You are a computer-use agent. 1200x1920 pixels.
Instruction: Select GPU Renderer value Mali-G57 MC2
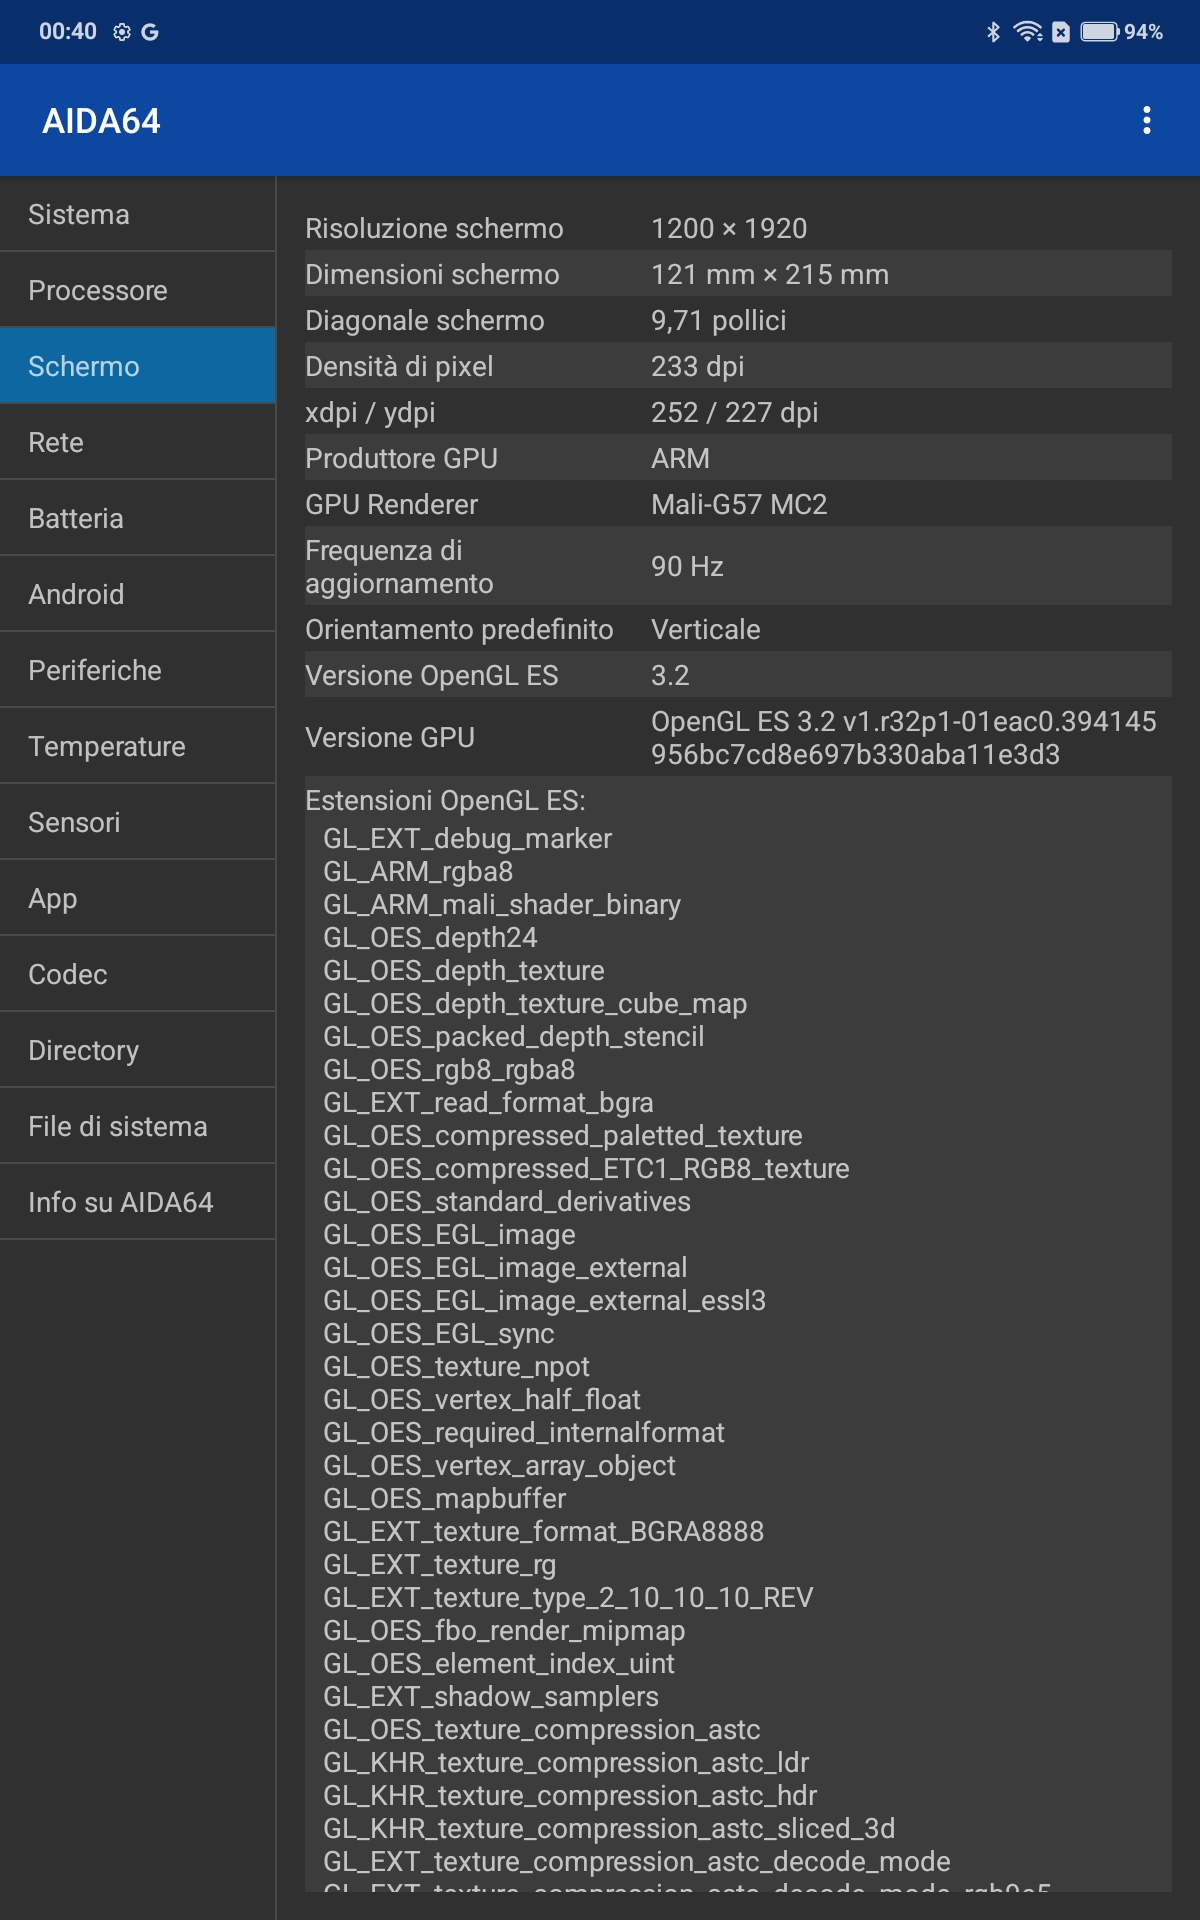[x=739, y=504]
